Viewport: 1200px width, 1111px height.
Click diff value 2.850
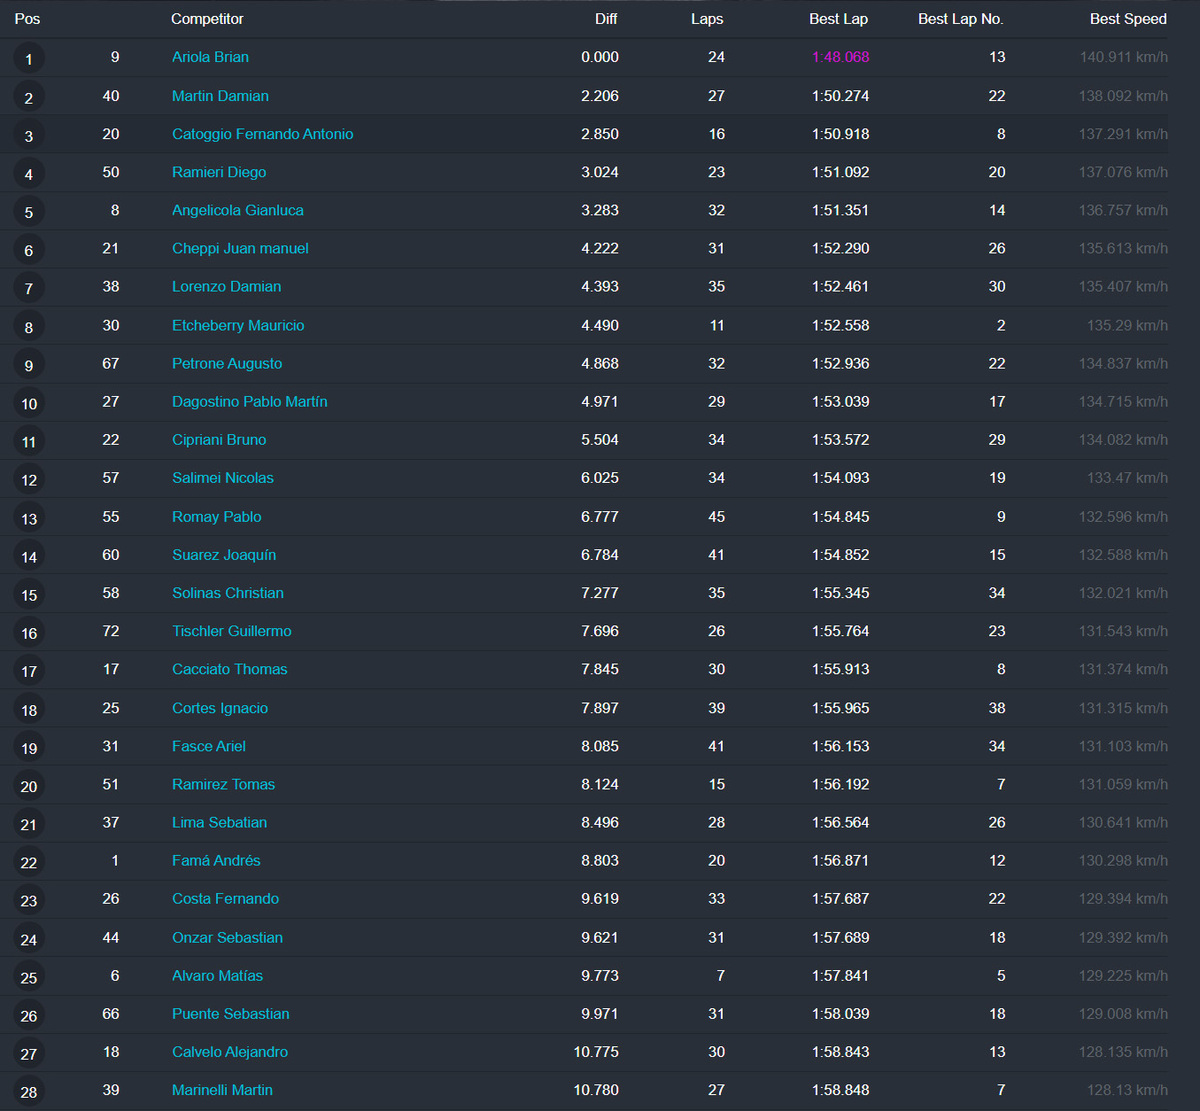[x=600, y=134]
